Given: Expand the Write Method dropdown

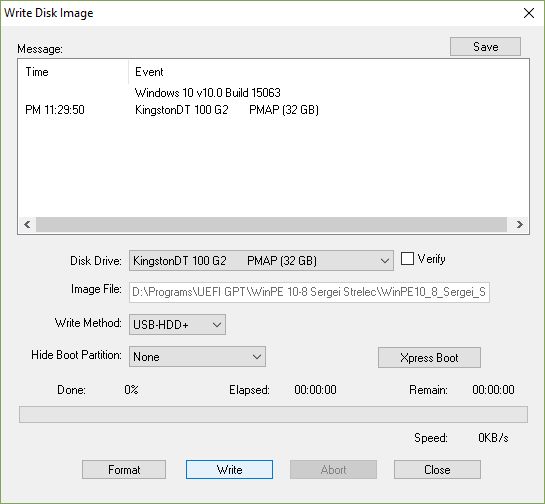Looking at the screenshot, I should pyautogui.click(x=177, y=325).
